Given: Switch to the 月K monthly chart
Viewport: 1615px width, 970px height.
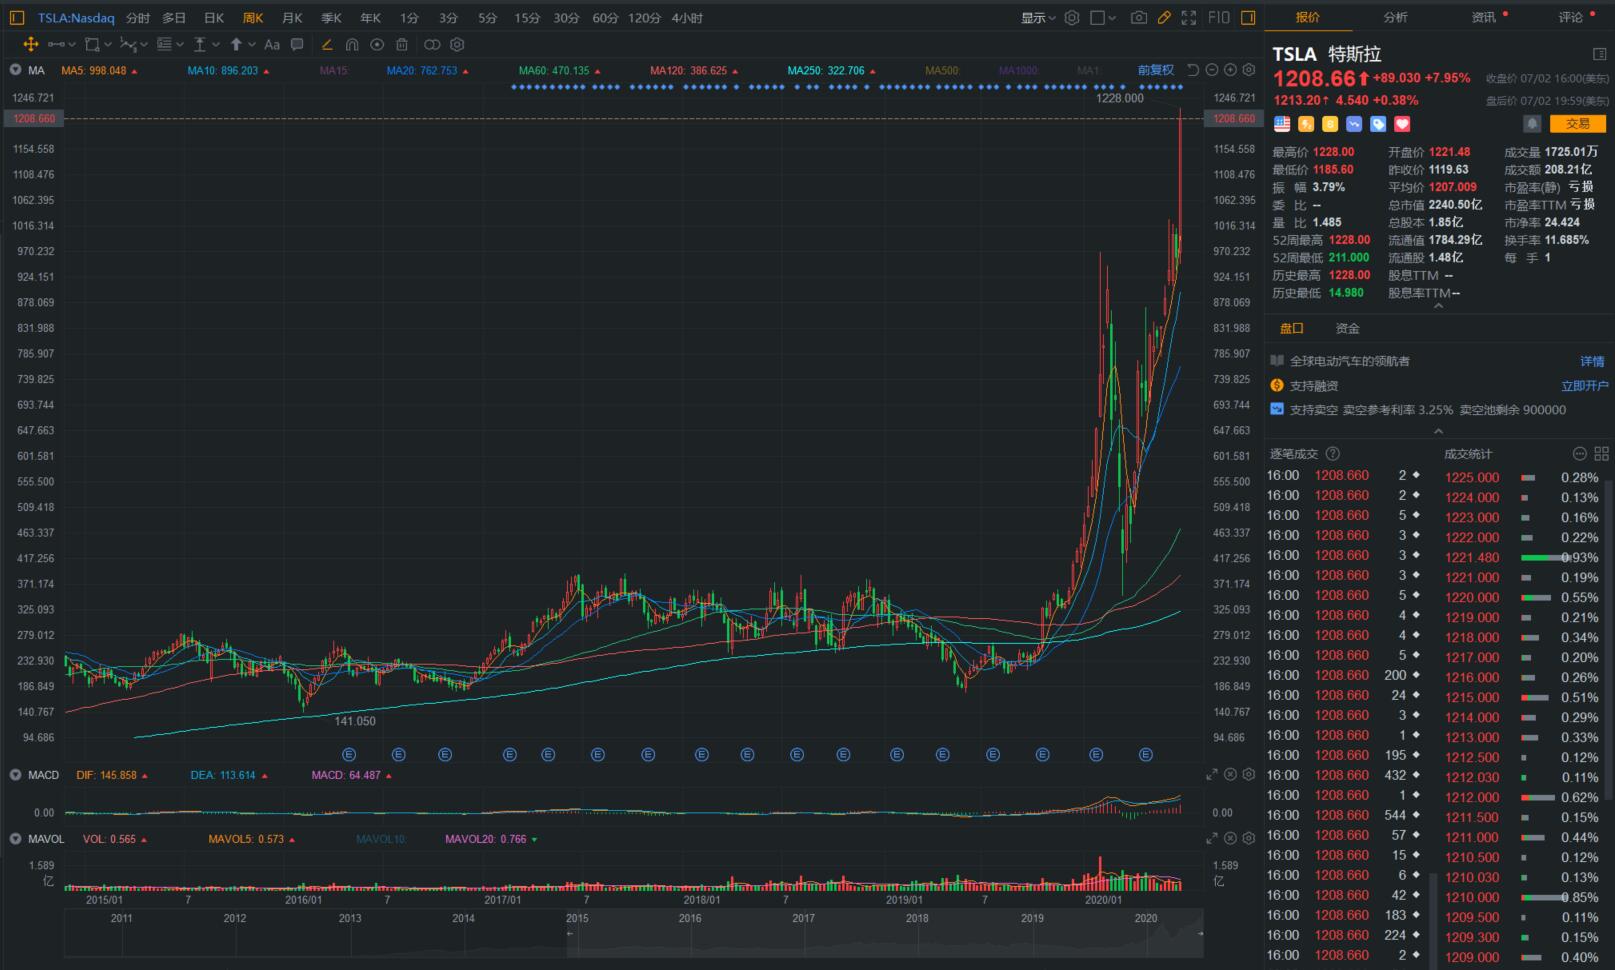Looking at the screenshot, I should pyautogui.click(x=292, y=18).
